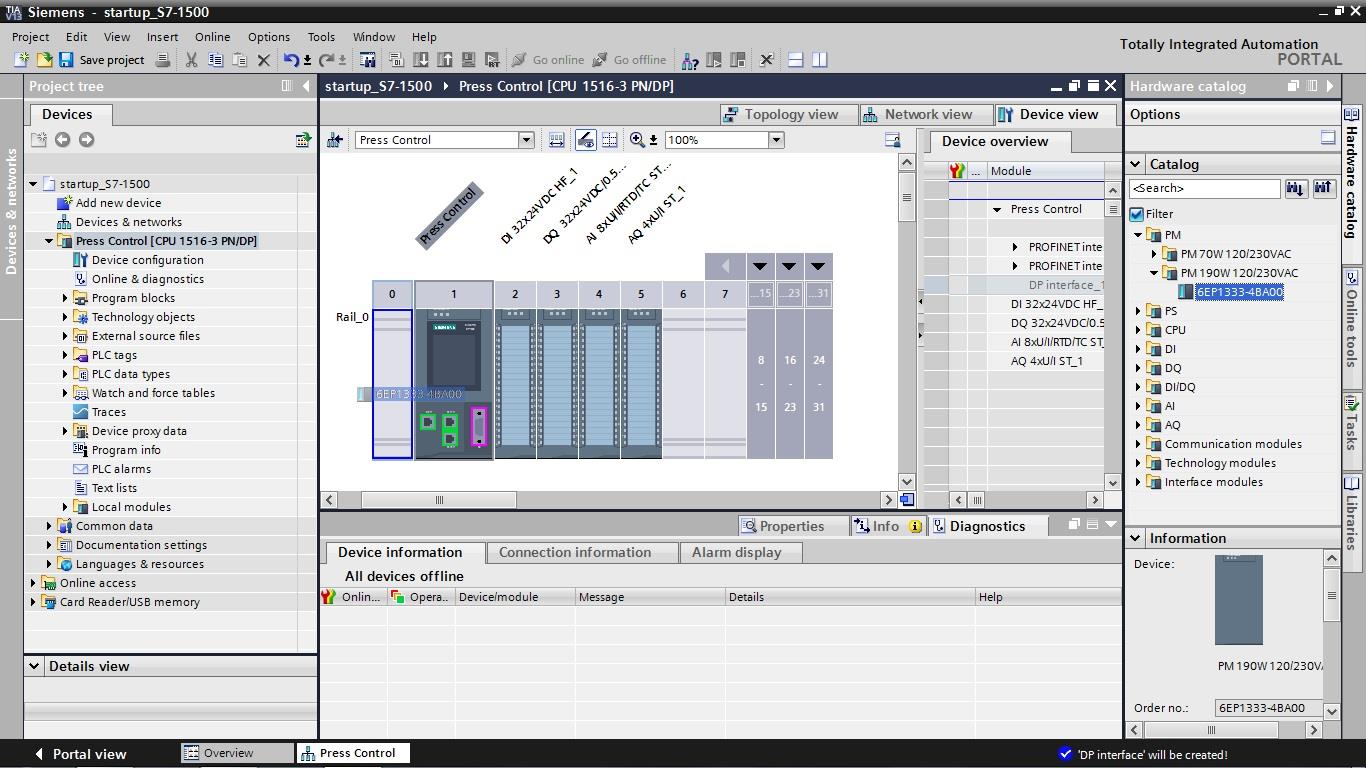Go back in project tree navigation
The image size is (1366, 768).
tap(62, 140)
